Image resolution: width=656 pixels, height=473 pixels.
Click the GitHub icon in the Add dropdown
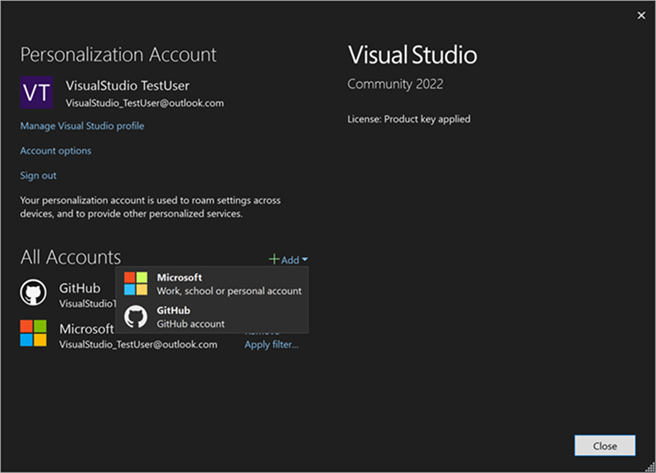(136, 317)
